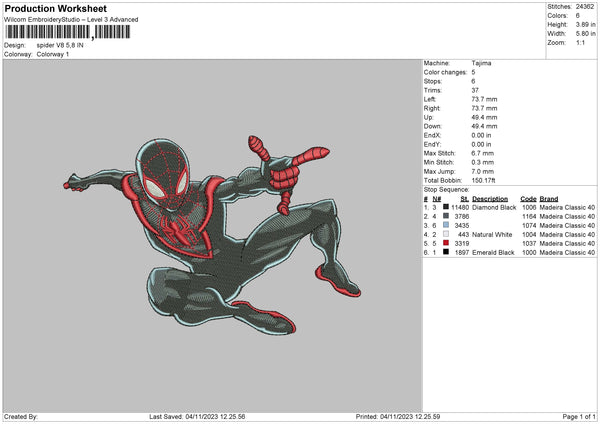600x424 pixels.
Task: Click the Colorway 1 value
Action: (53, 53)
